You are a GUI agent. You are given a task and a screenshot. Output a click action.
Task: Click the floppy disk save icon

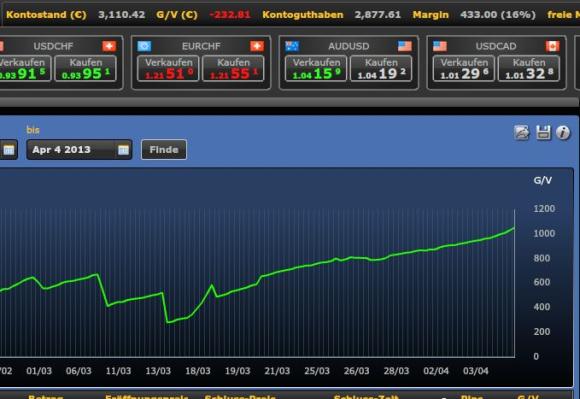click(x=543, y=132)
